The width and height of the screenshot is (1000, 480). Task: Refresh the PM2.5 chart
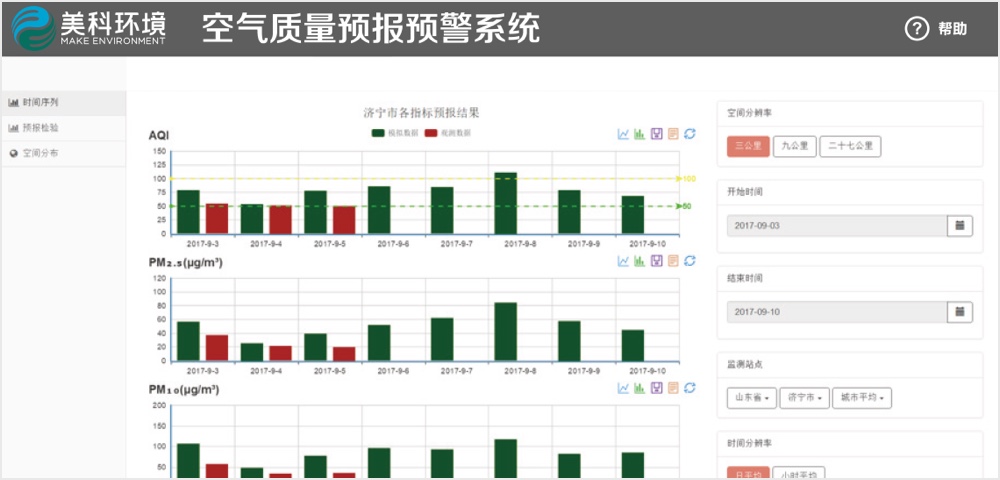(689, 261)
